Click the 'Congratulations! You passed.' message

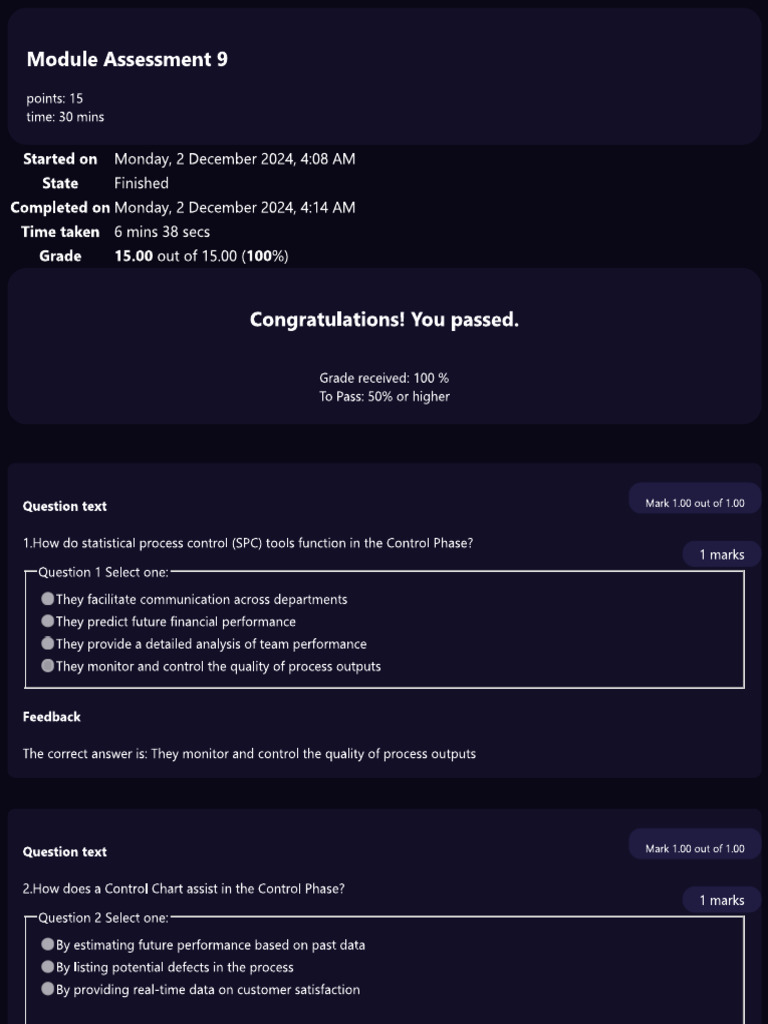[x=384, y=320]
